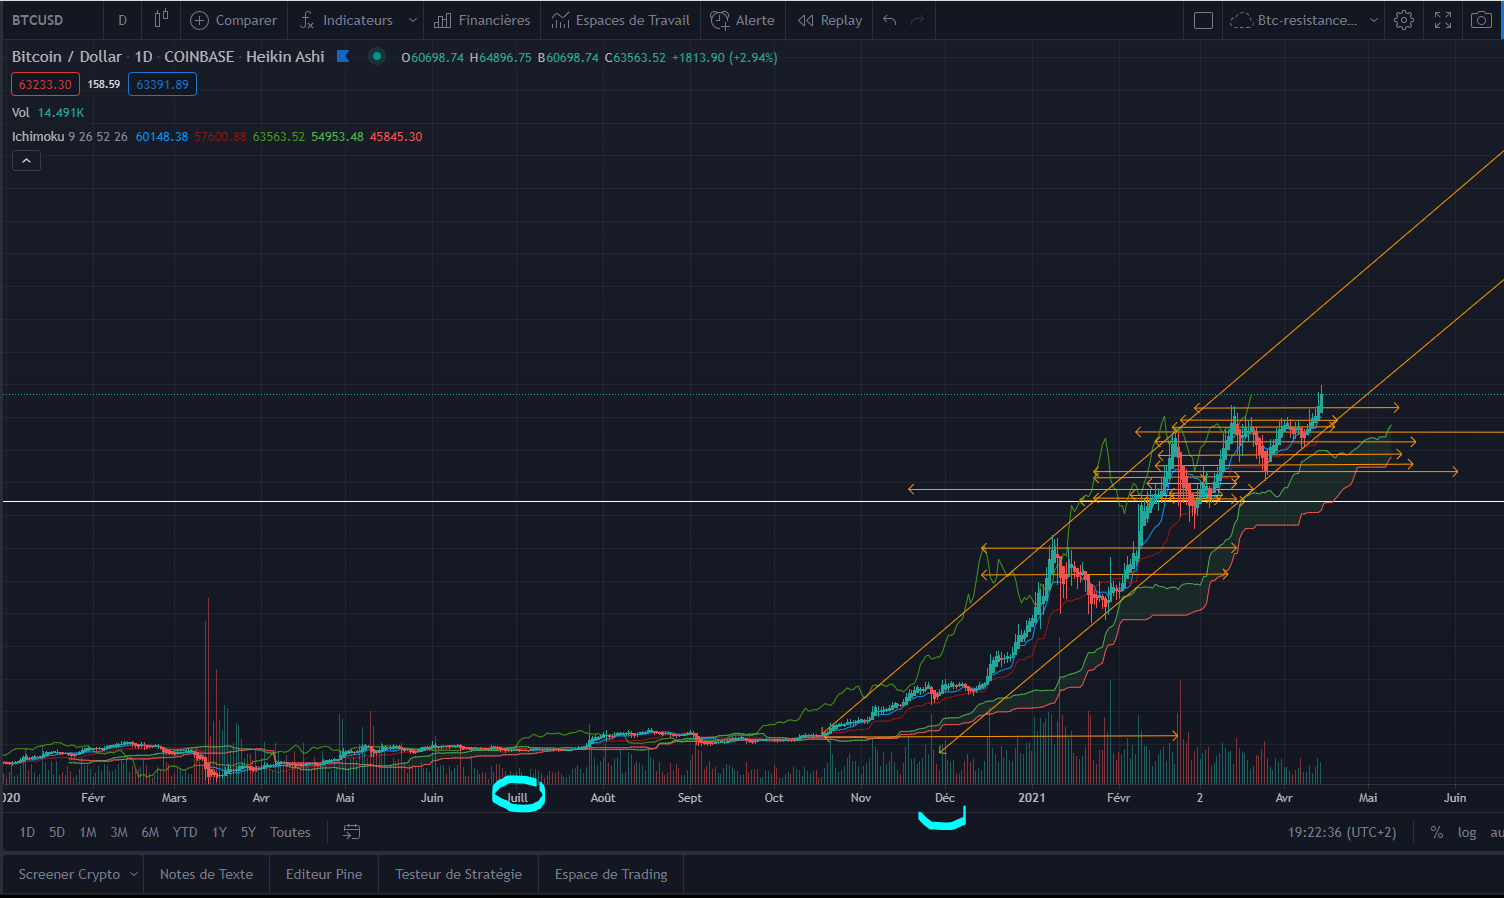Toggle log scale
The image size is (1504, 898).
pyautogui.click(x=1467, y=832)
